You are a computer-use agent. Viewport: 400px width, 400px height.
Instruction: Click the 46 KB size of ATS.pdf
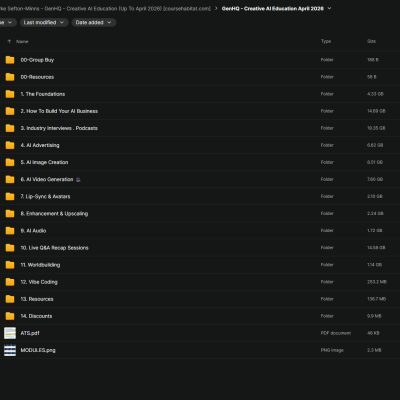coord(373,333)
